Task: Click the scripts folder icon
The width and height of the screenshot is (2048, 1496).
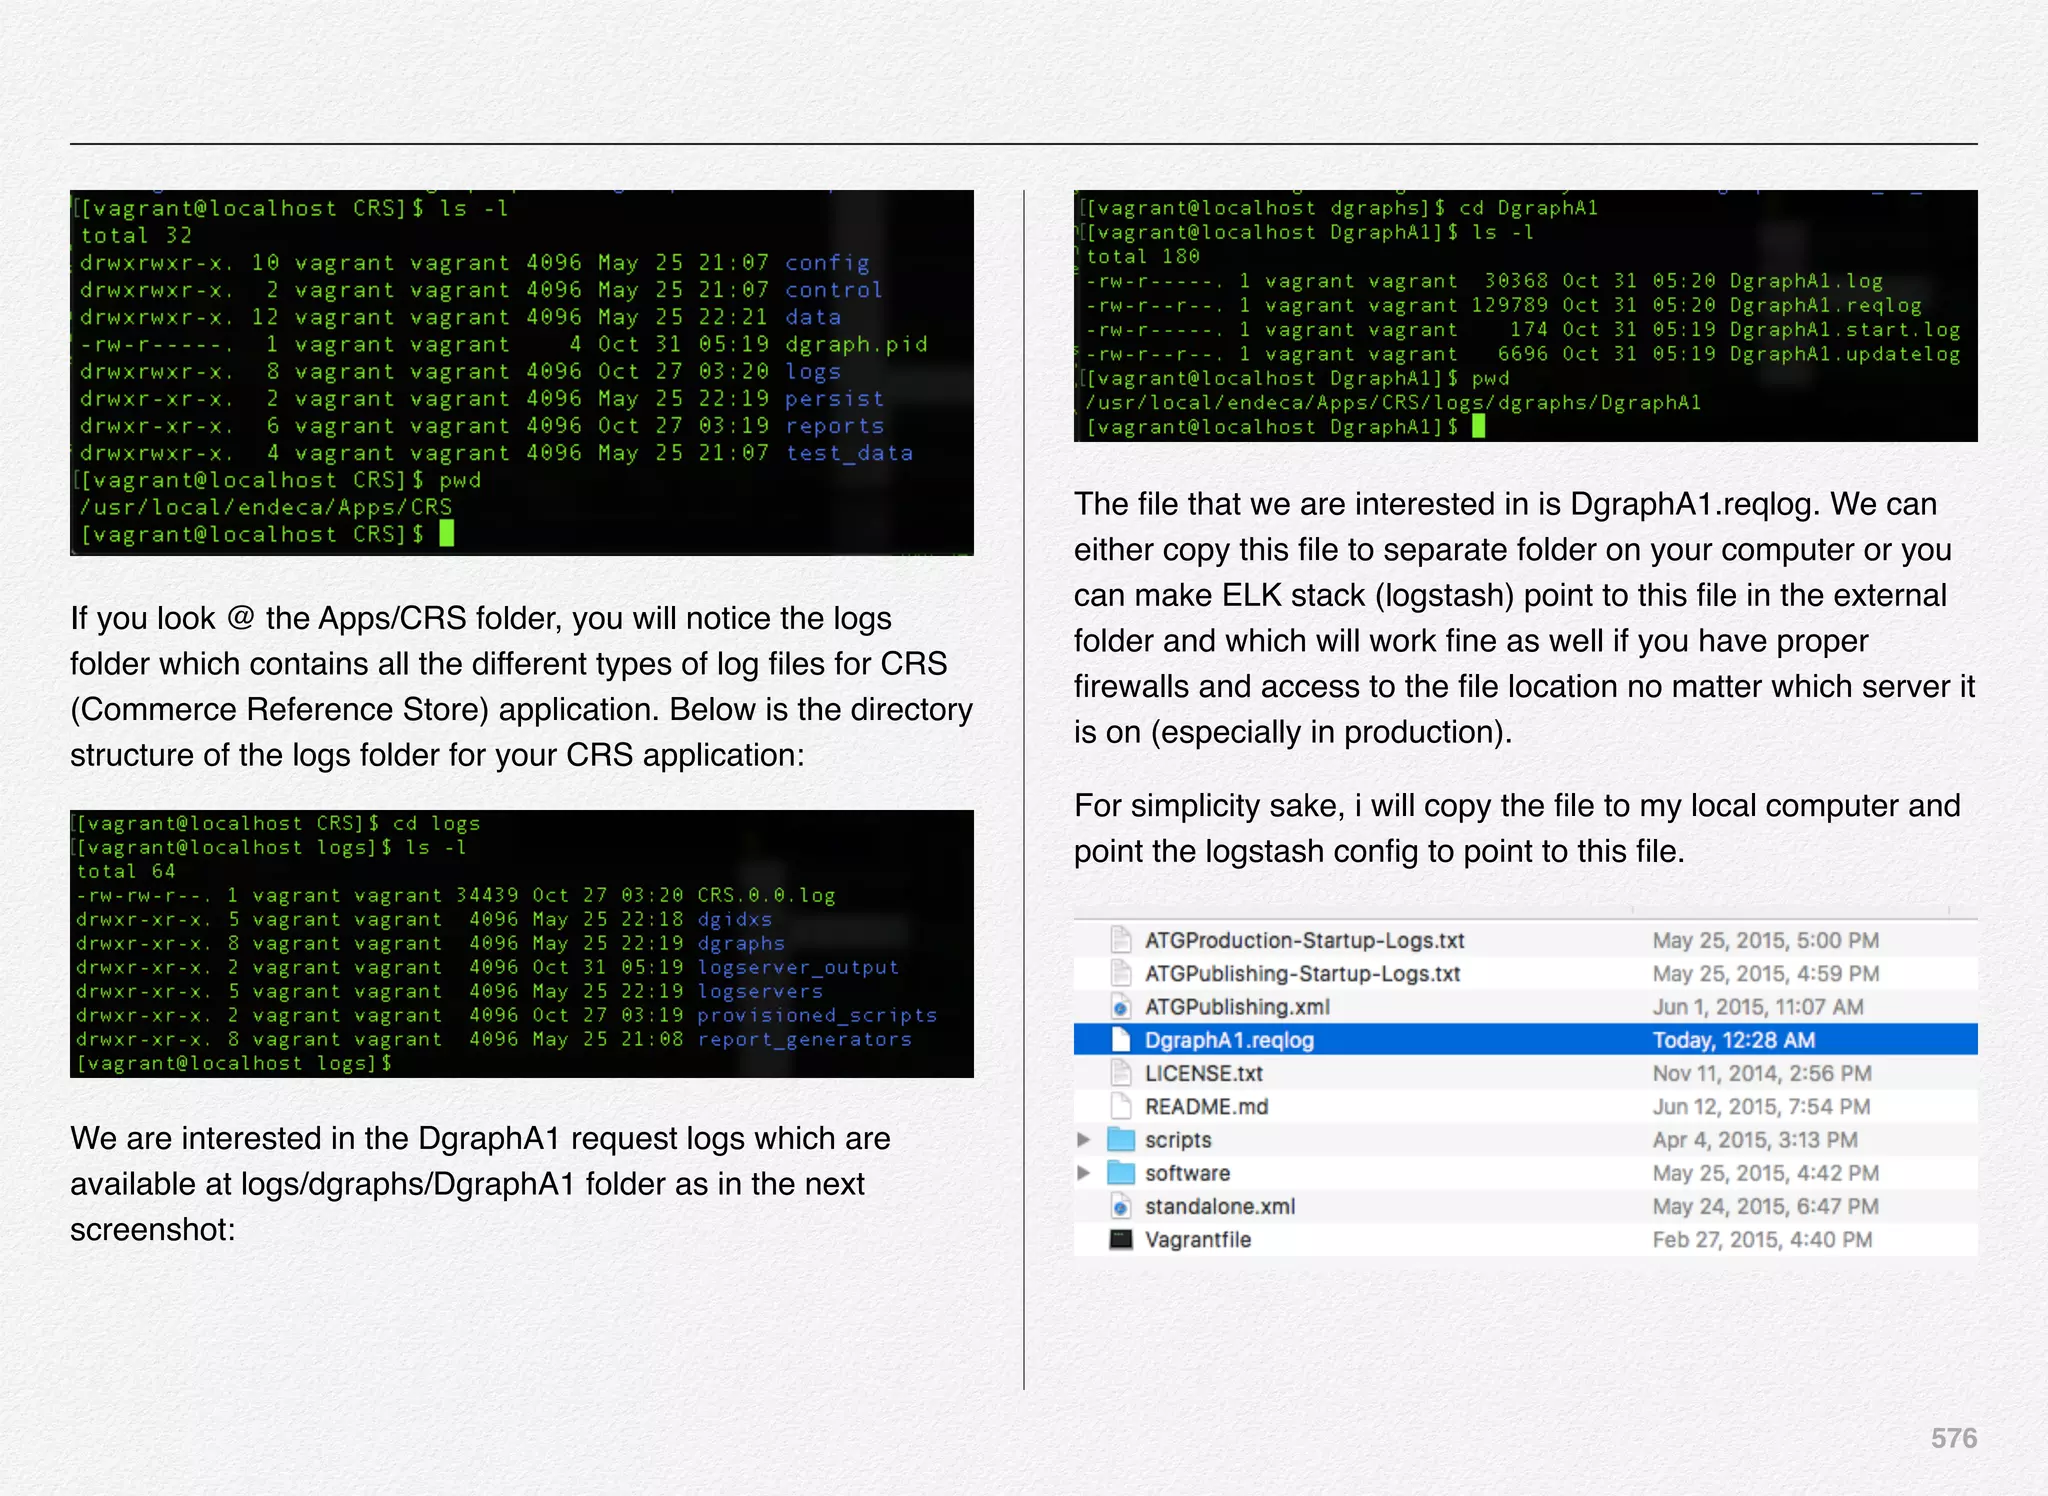Action: [x=1121, y=1139]
